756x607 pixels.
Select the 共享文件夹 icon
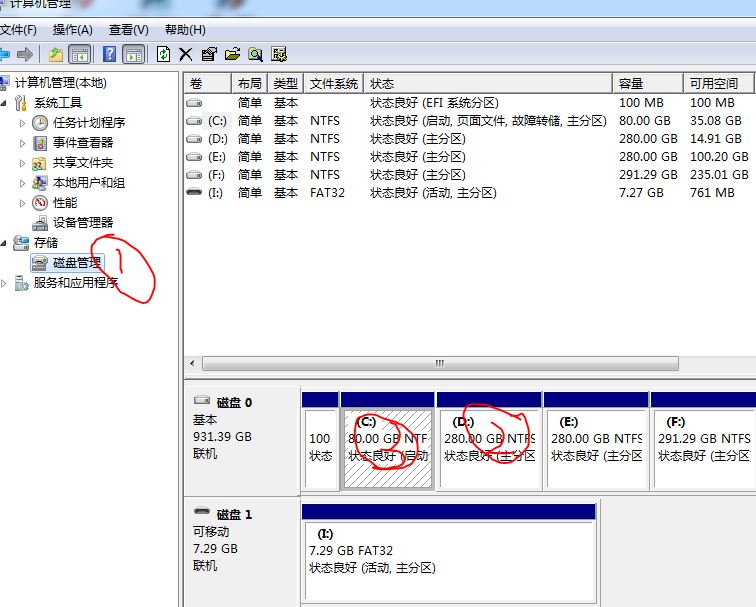(39, 163)
